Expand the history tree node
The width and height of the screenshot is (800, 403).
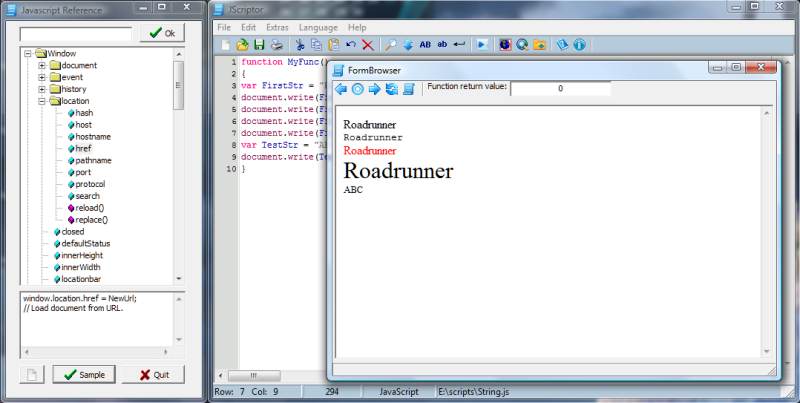[42, 89]
